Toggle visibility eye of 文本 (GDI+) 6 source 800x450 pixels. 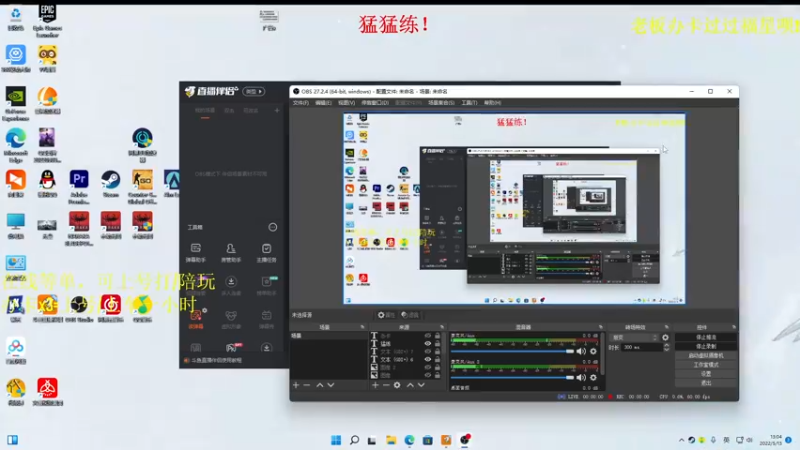[428, 359]
